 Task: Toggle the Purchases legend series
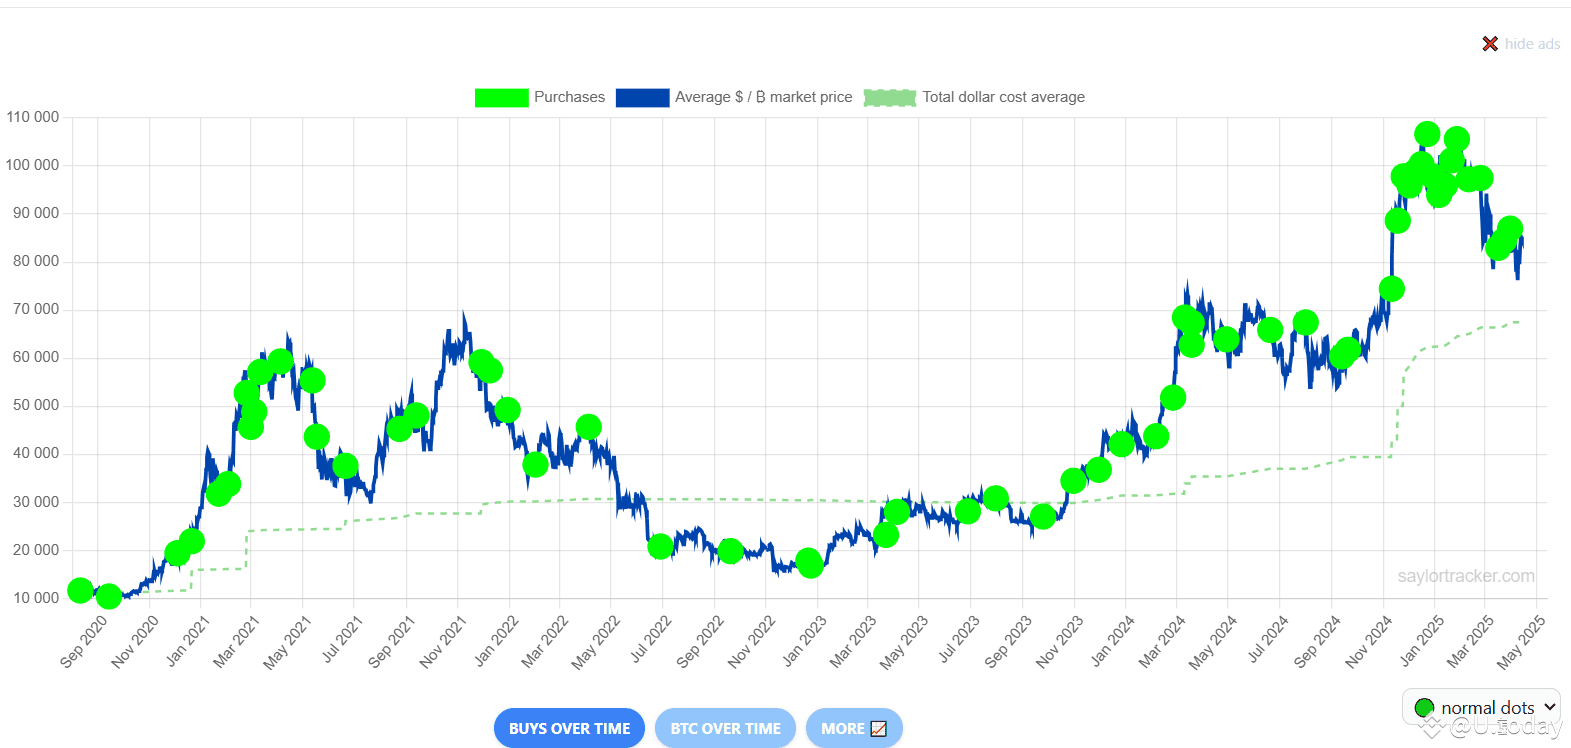tap(540, 97)
